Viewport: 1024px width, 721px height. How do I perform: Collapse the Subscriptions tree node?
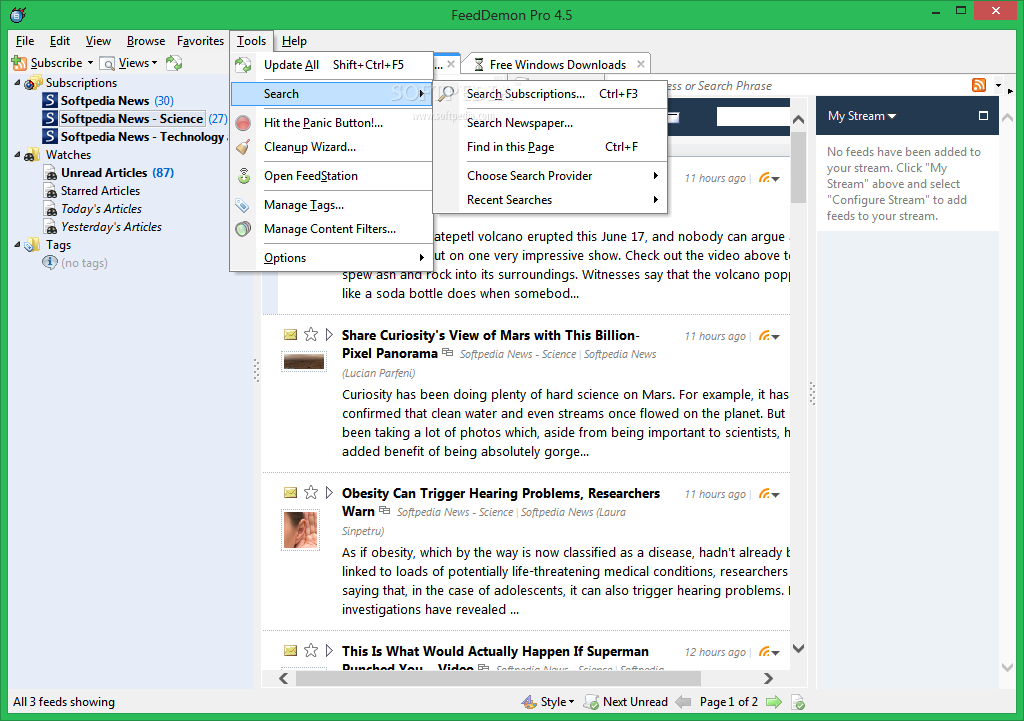[x=18, y=82]
